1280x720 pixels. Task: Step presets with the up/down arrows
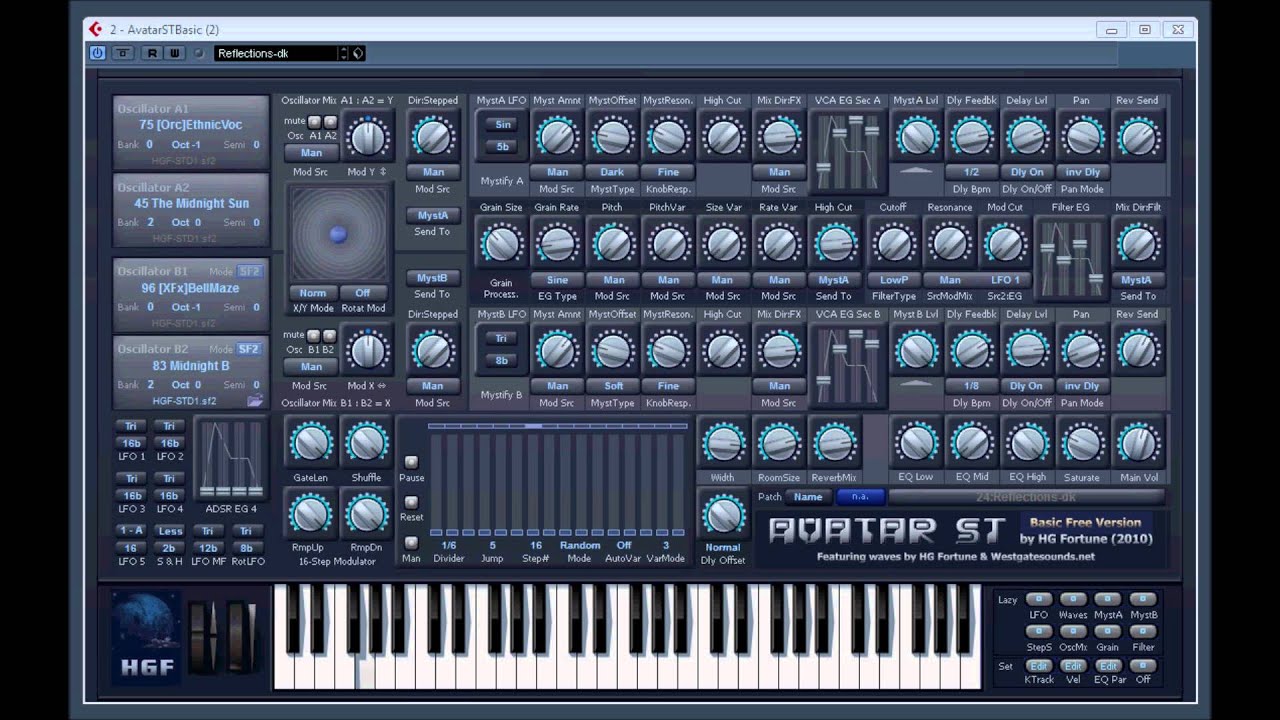(x=344, y=53)
